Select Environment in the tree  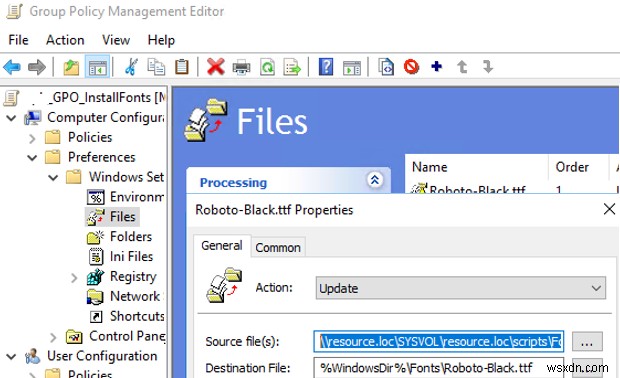137,197
